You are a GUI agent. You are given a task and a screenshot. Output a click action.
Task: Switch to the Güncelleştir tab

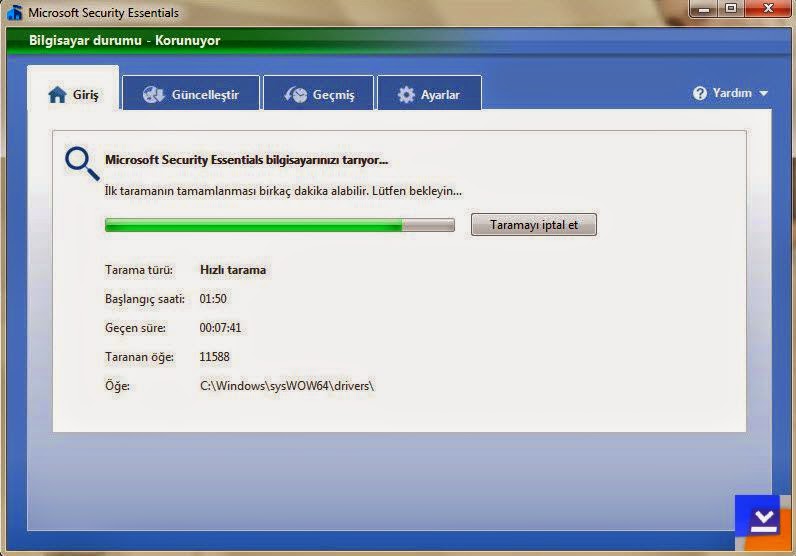point(191,93)
